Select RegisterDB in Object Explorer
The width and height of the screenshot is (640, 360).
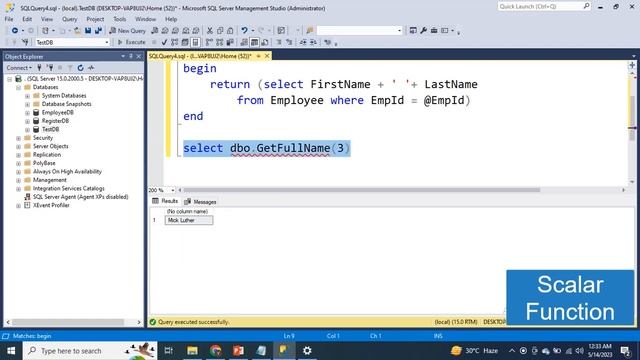(55, 121)
